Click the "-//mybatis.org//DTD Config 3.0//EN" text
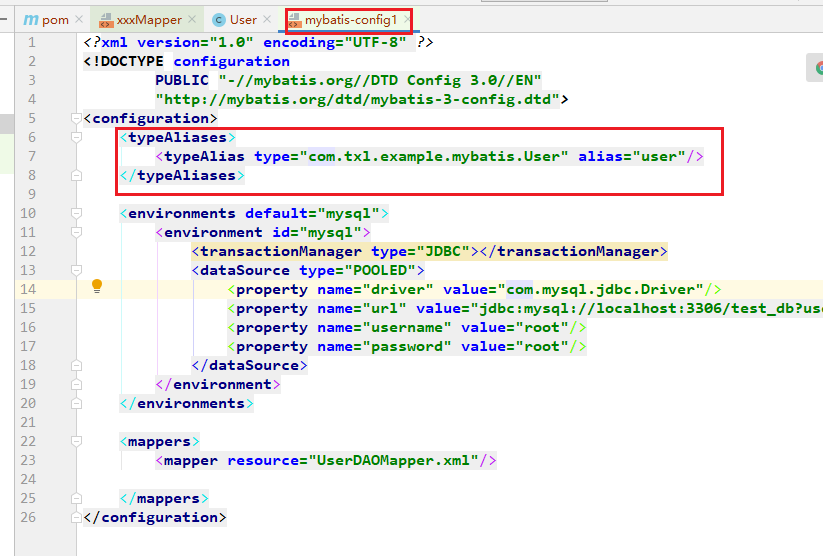This screenshot has height=556, width=823. 380,80
